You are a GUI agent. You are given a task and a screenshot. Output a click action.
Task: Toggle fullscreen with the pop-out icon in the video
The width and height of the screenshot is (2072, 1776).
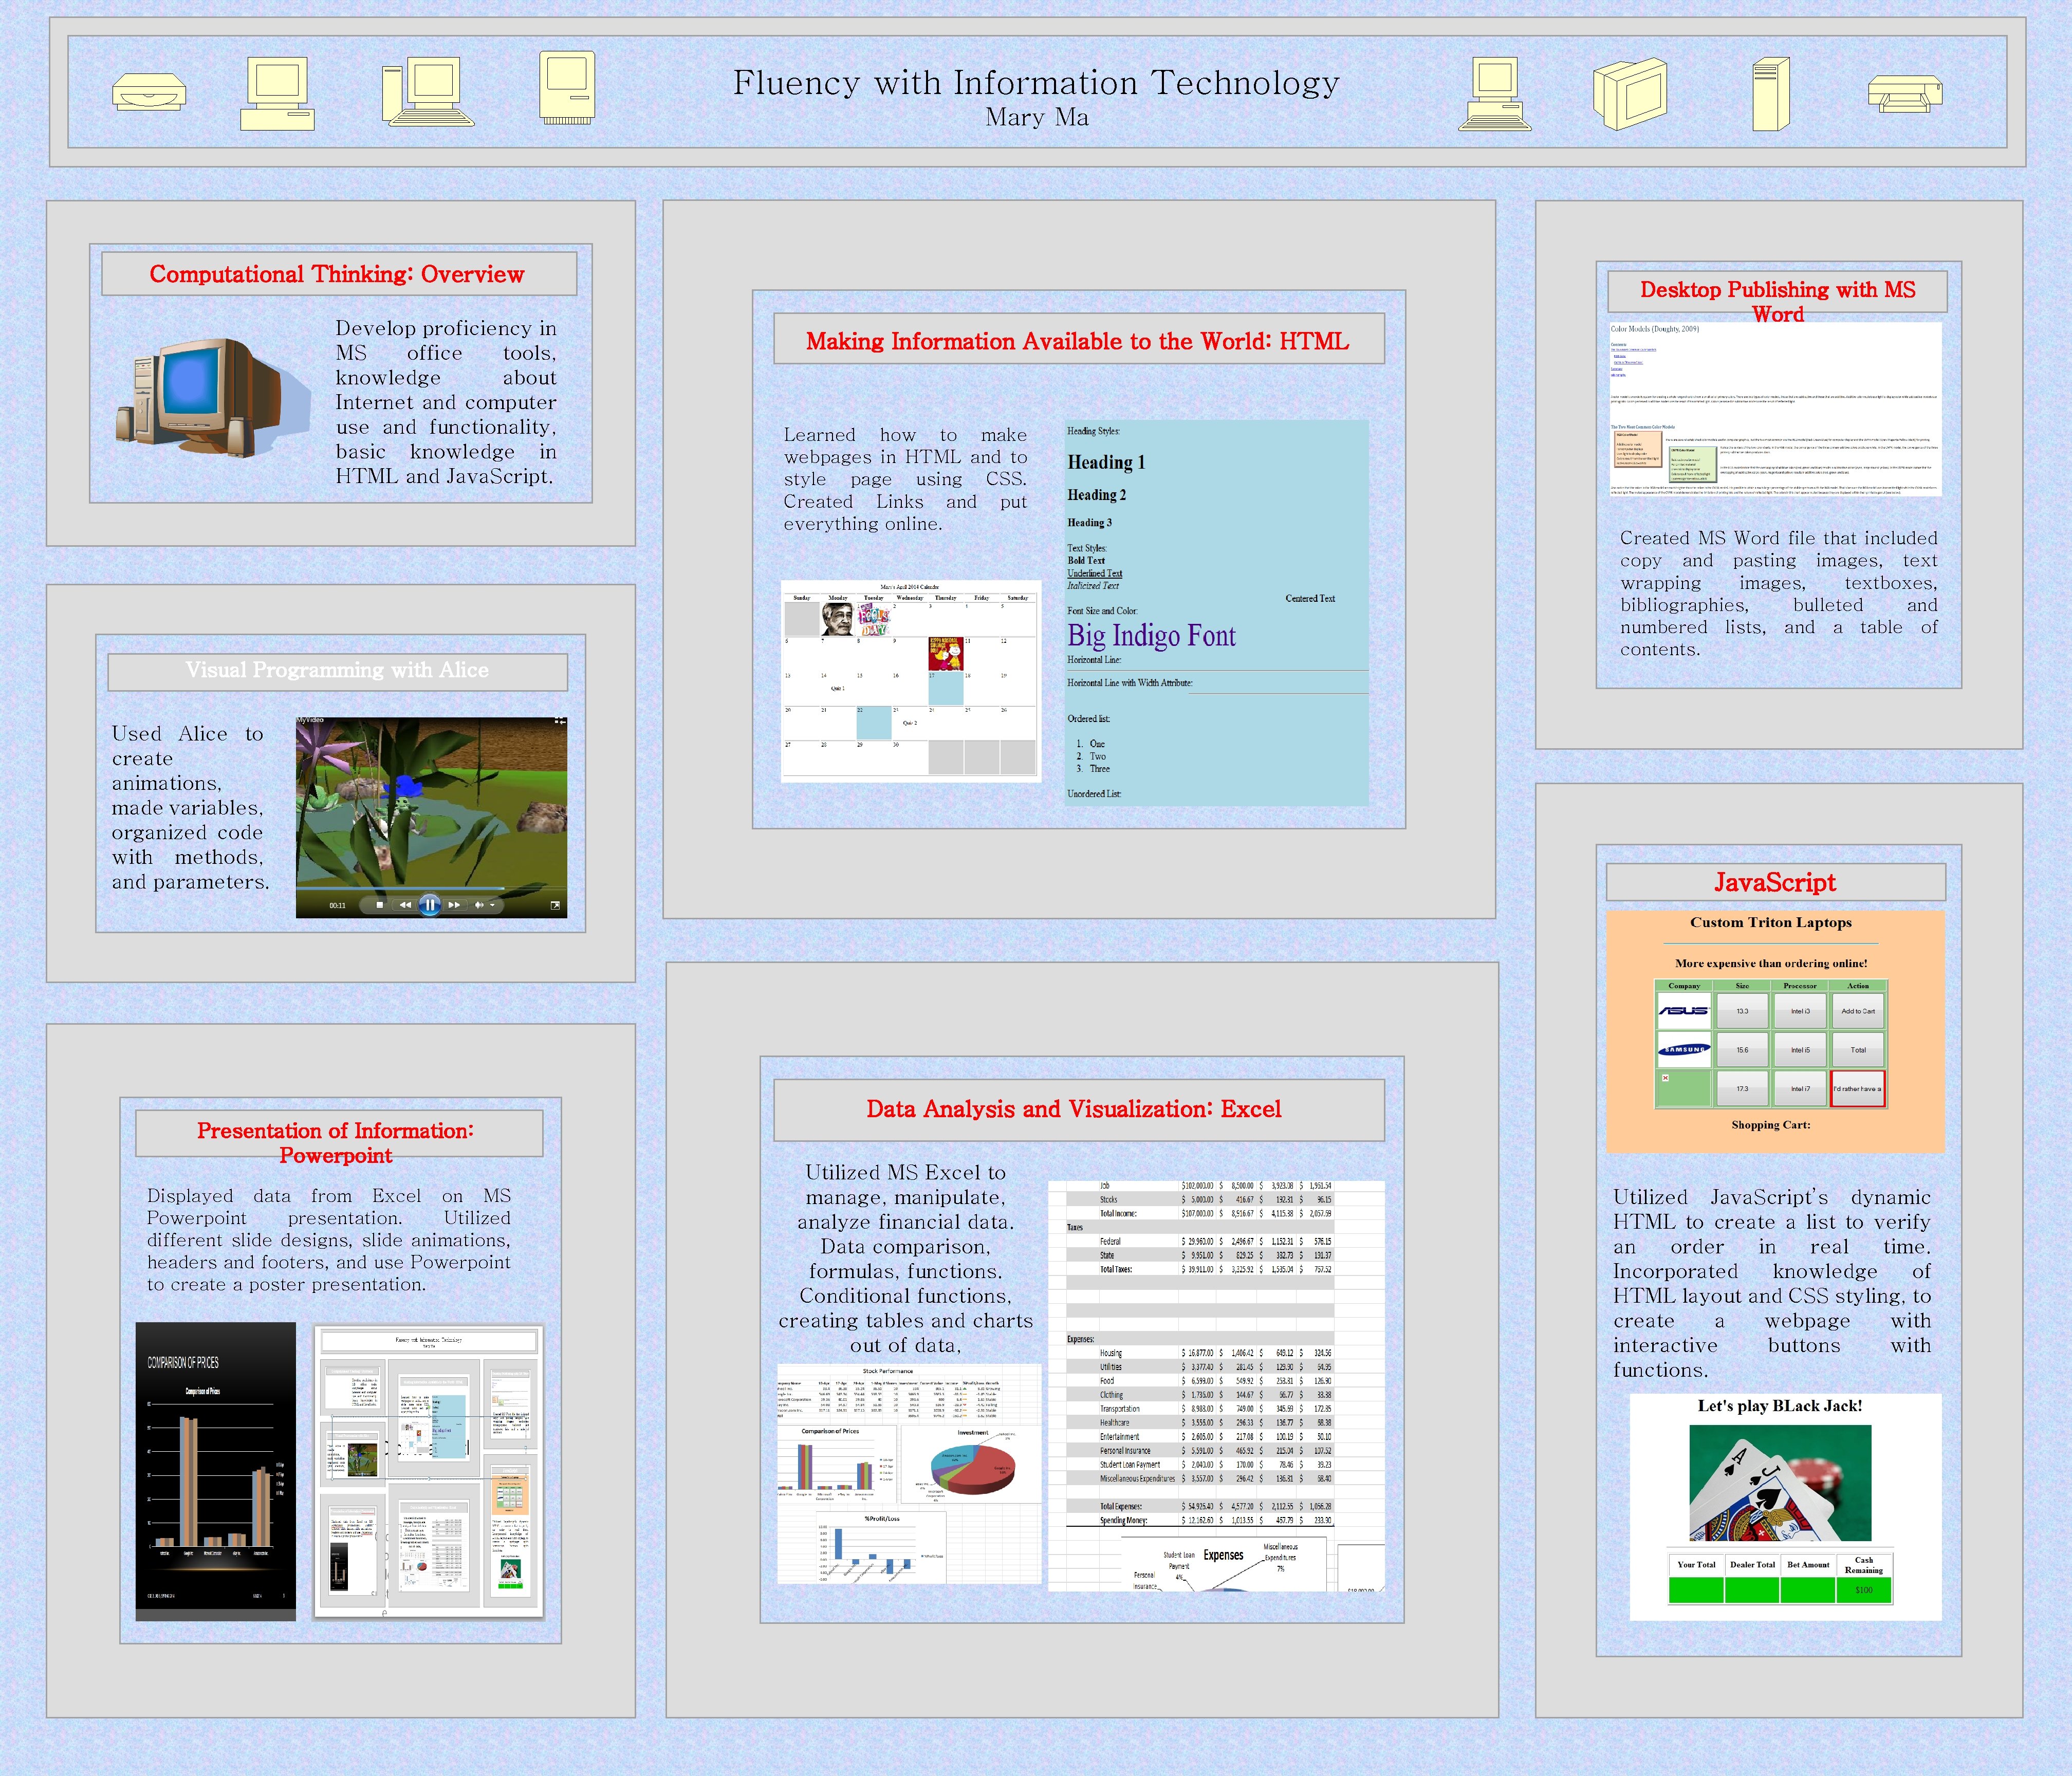tap(556, 905)
